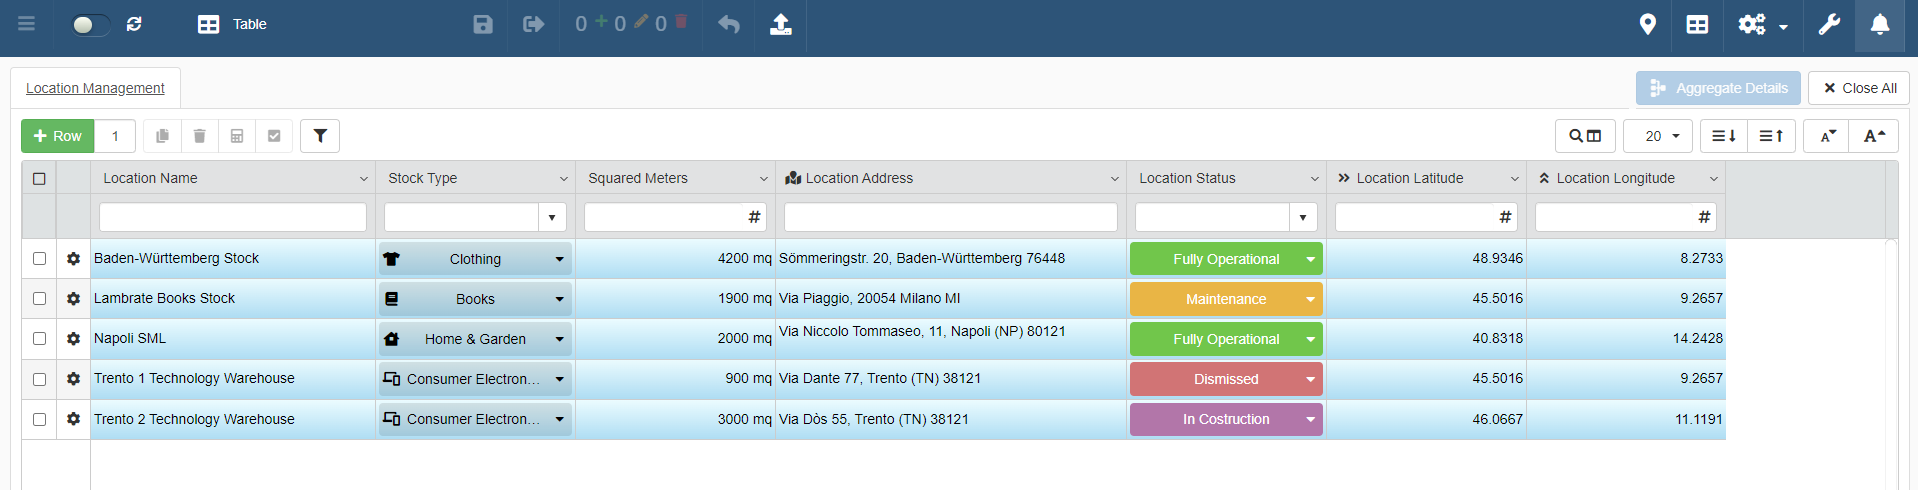Viewport: 1918px width, 490px height.
Task: Toggle the switch in the top bar
Action: pyautogui.click(x=90, y=24)
